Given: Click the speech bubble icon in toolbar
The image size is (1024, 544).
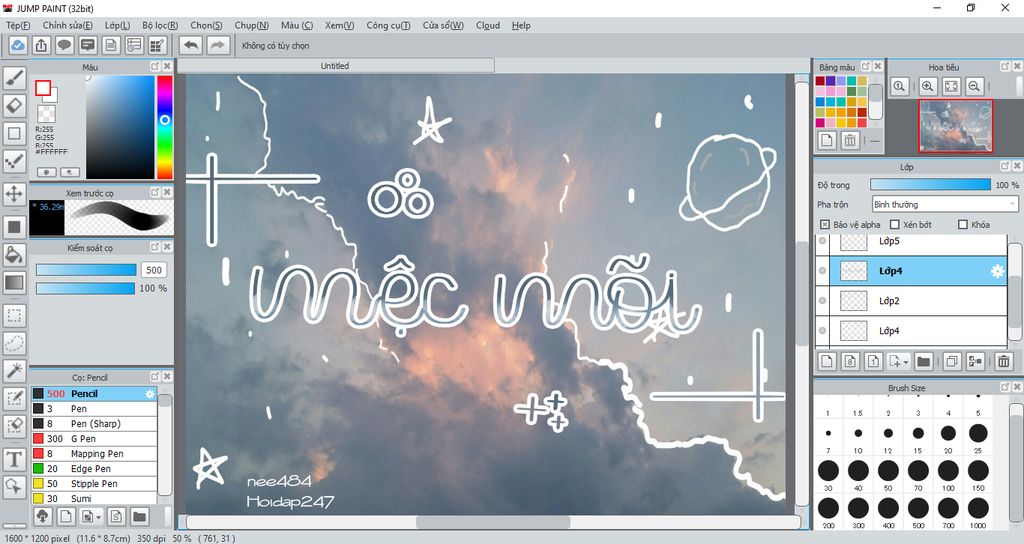Looking at the screenshot, I should [64, 45].
